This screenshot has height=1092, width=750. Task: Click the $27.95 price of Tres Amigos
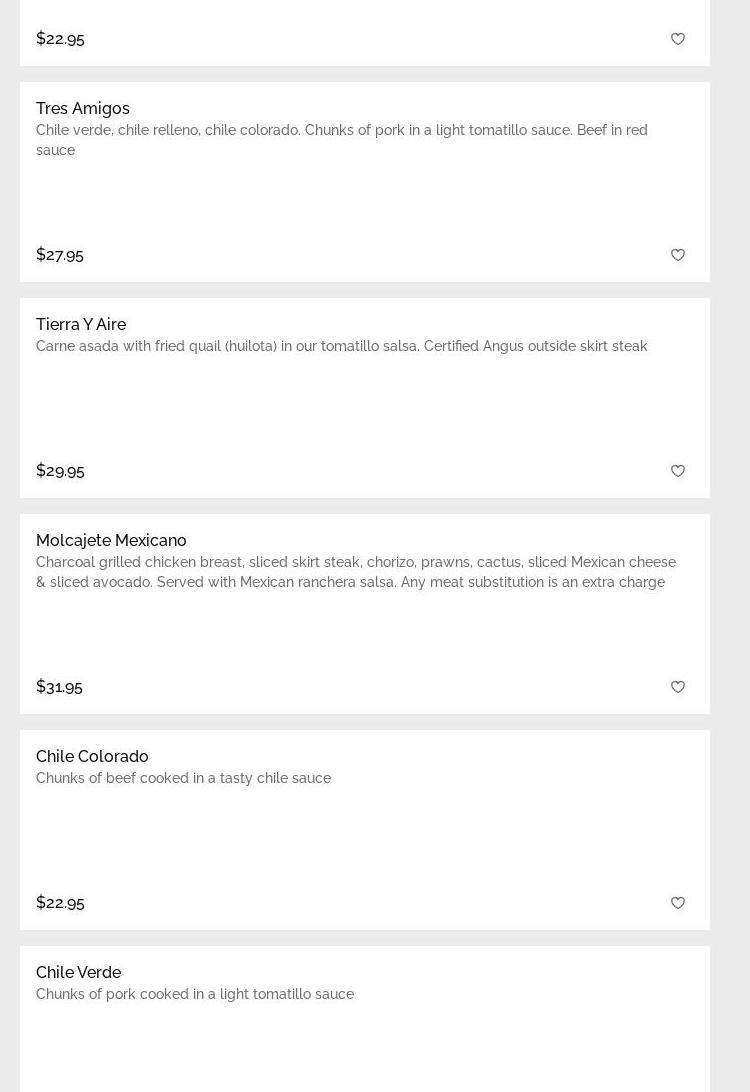tap(60, 254)
